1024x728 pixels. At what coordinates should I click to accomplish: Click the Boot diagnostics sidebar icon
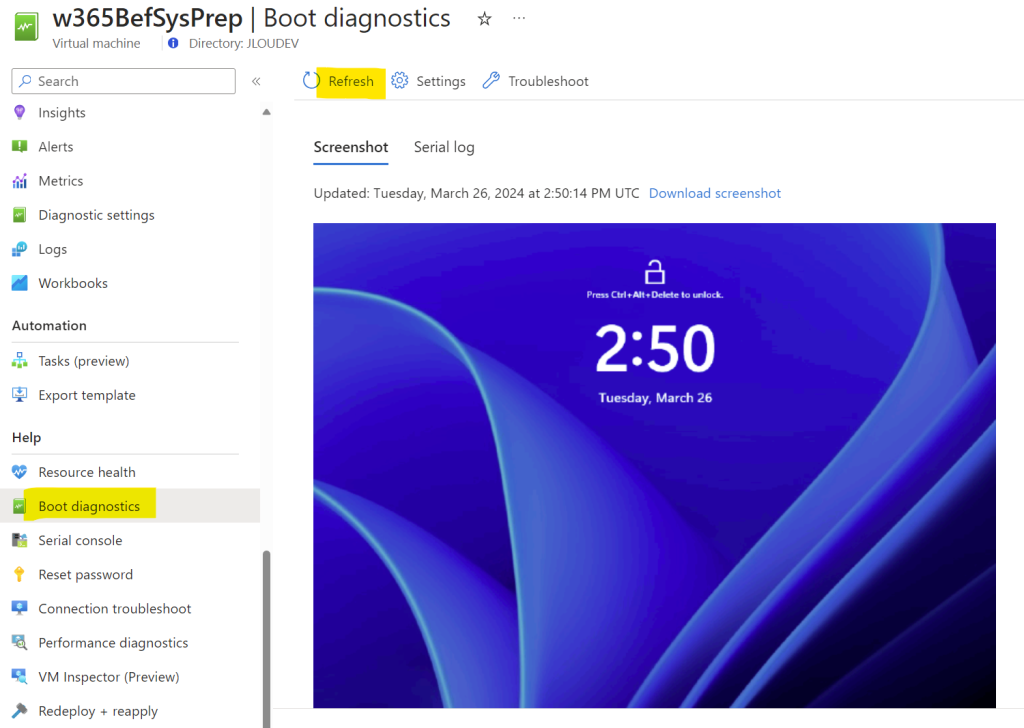(20, 506)
